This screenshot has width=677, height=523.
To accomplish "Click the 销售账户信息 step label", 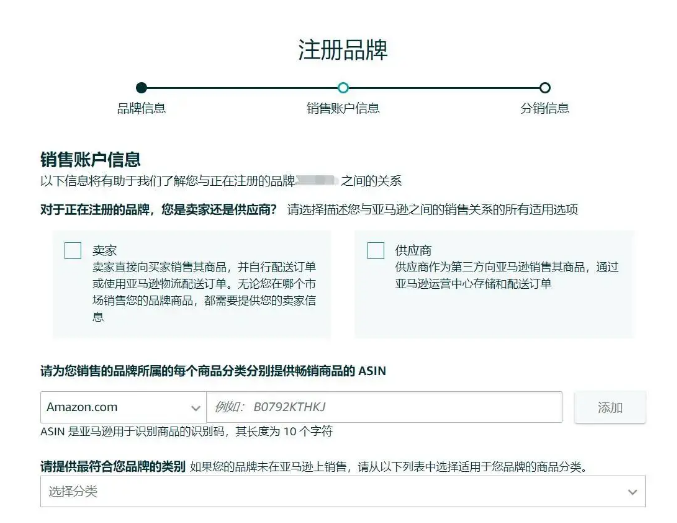I will pyautogui.click(x=343, y=108).
